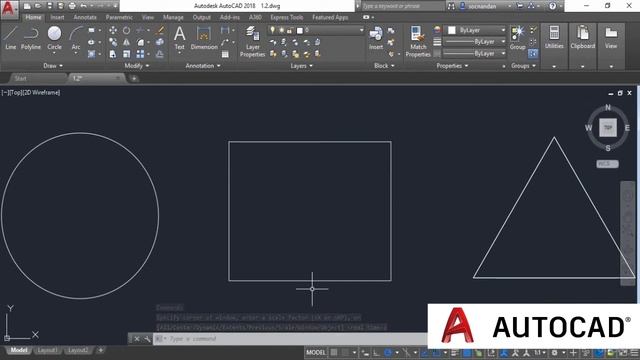Toggle the drawing grid display in status bar

click(334, 353)
